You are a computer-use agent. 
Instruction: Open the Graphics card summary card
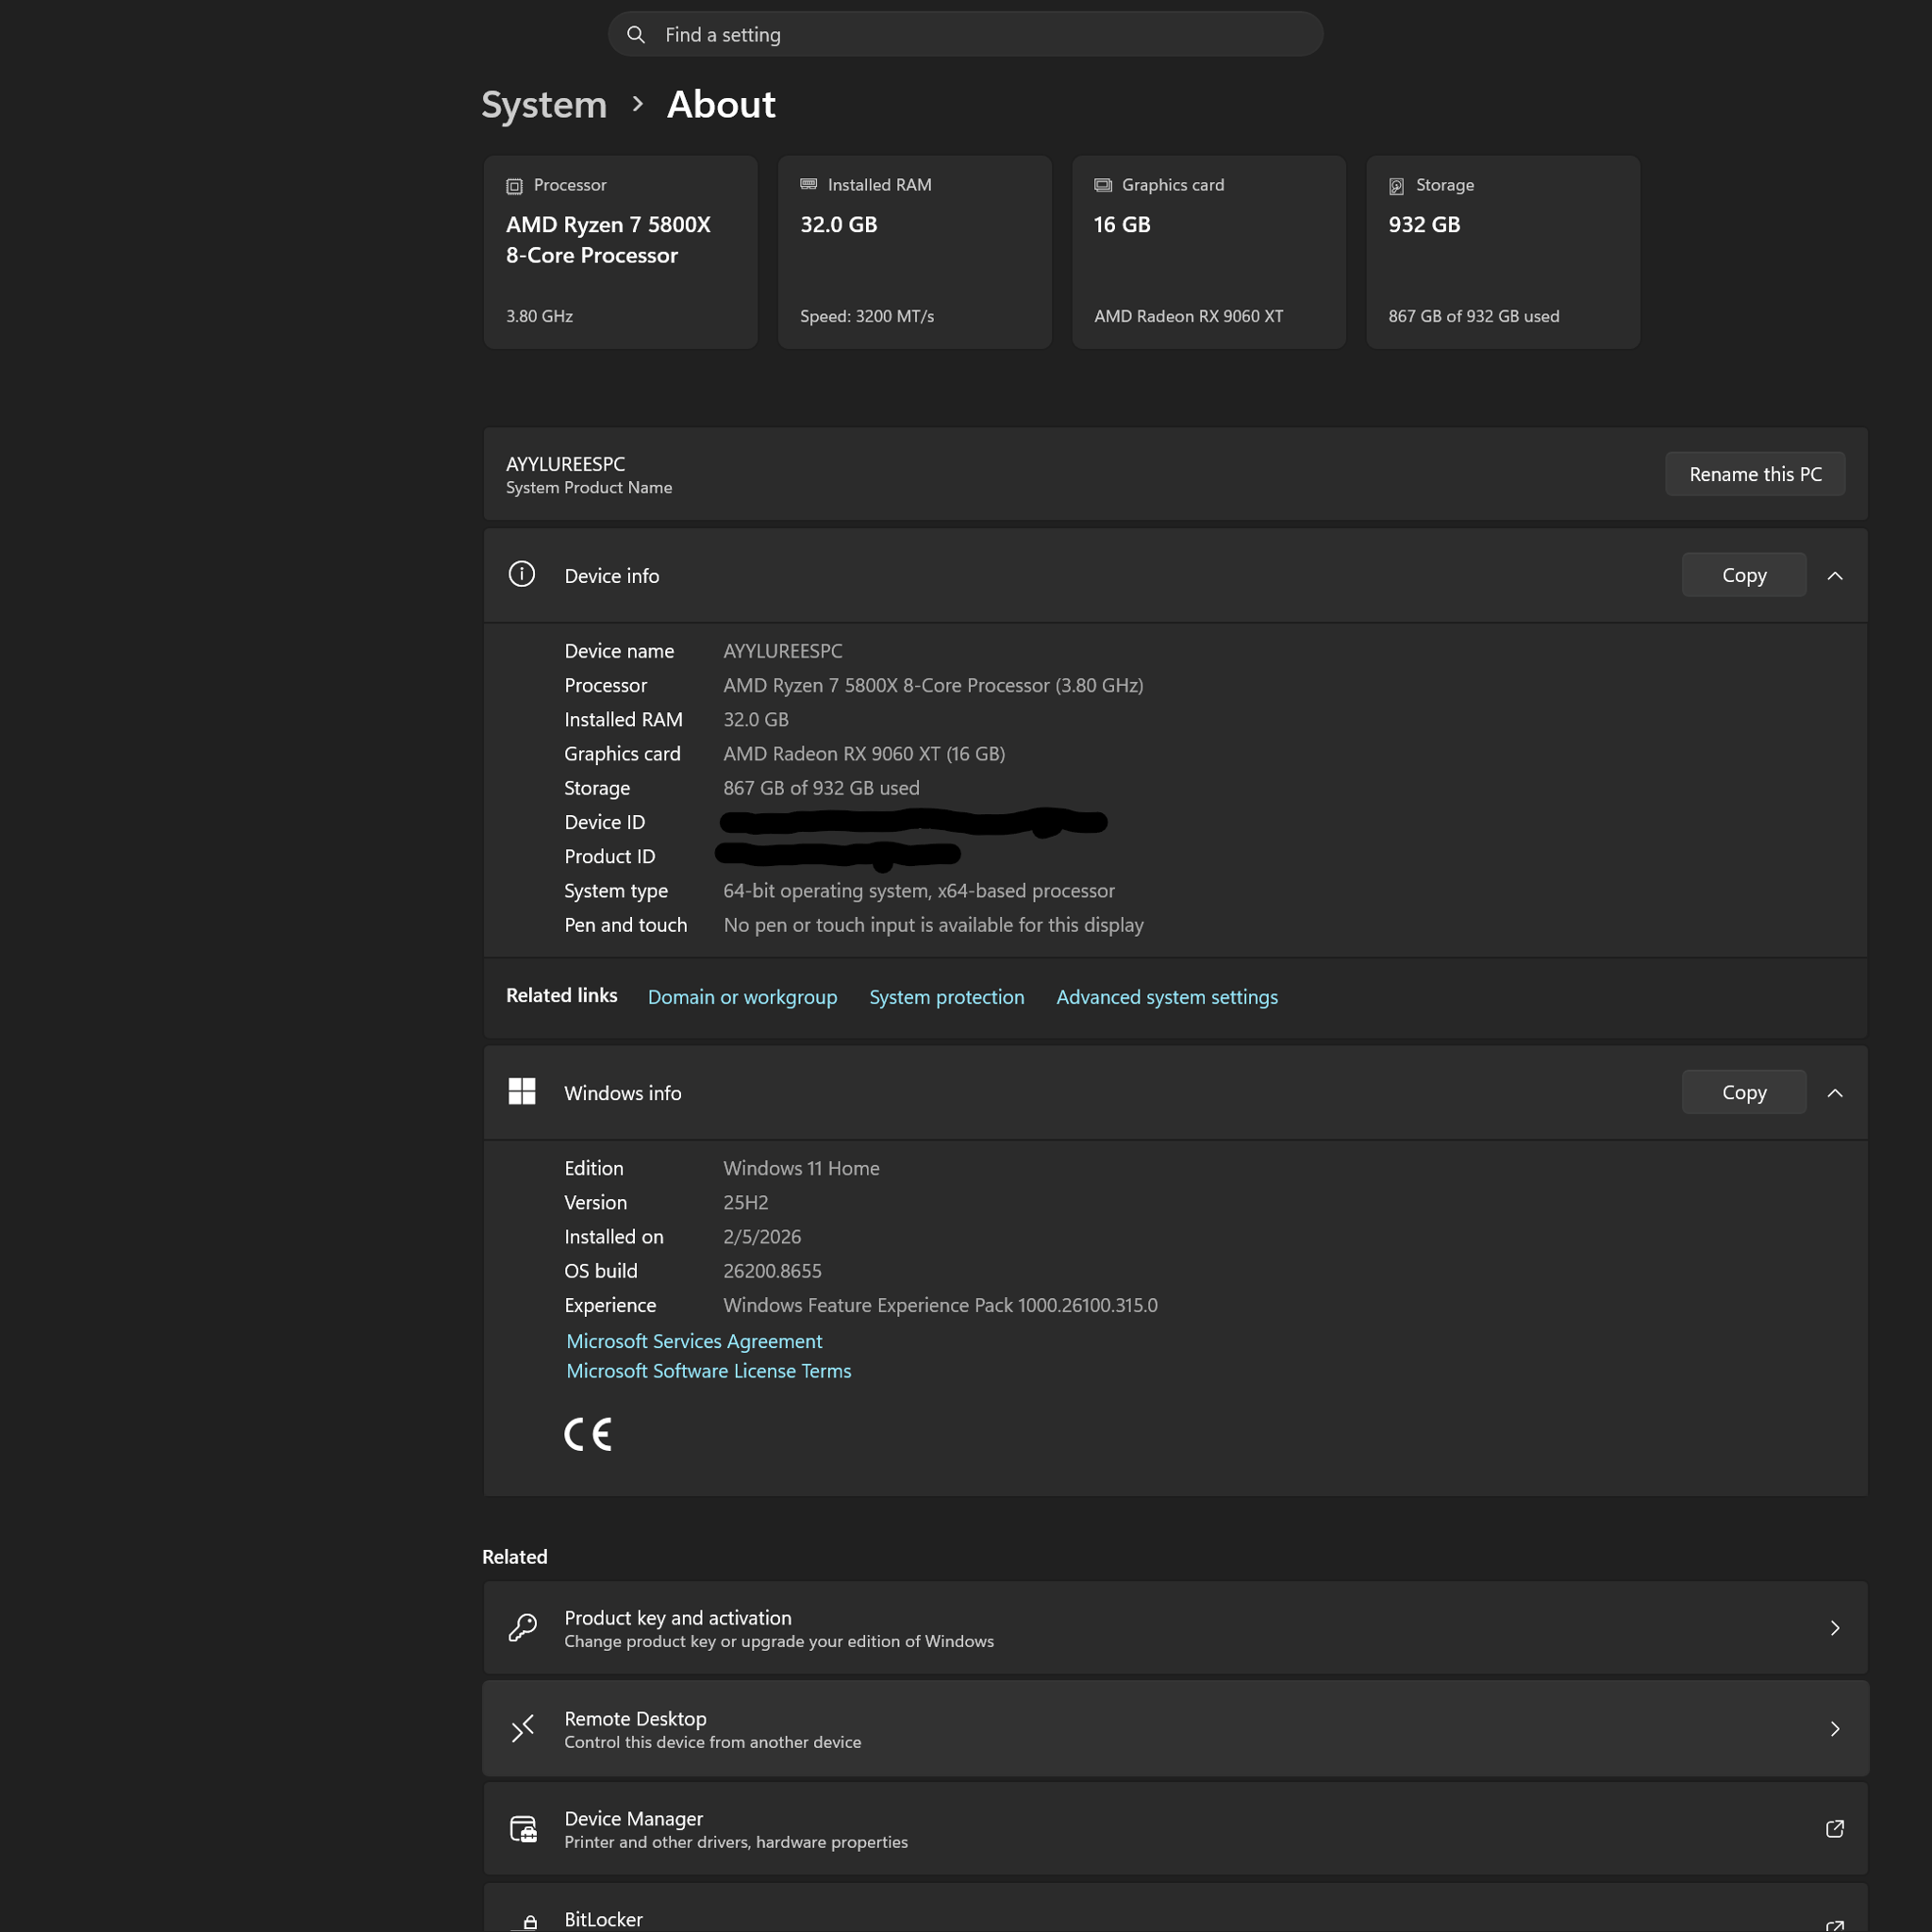[x=1208, y=252]
